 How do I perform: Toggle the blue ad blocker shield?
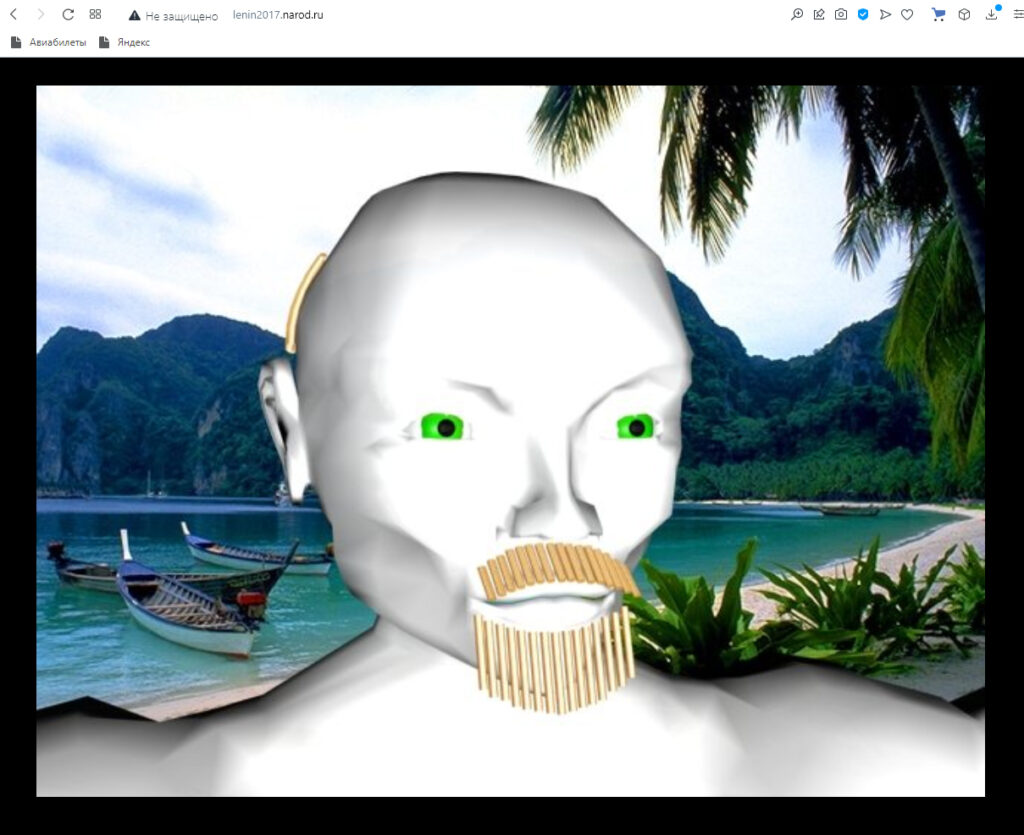click(863, 15)
